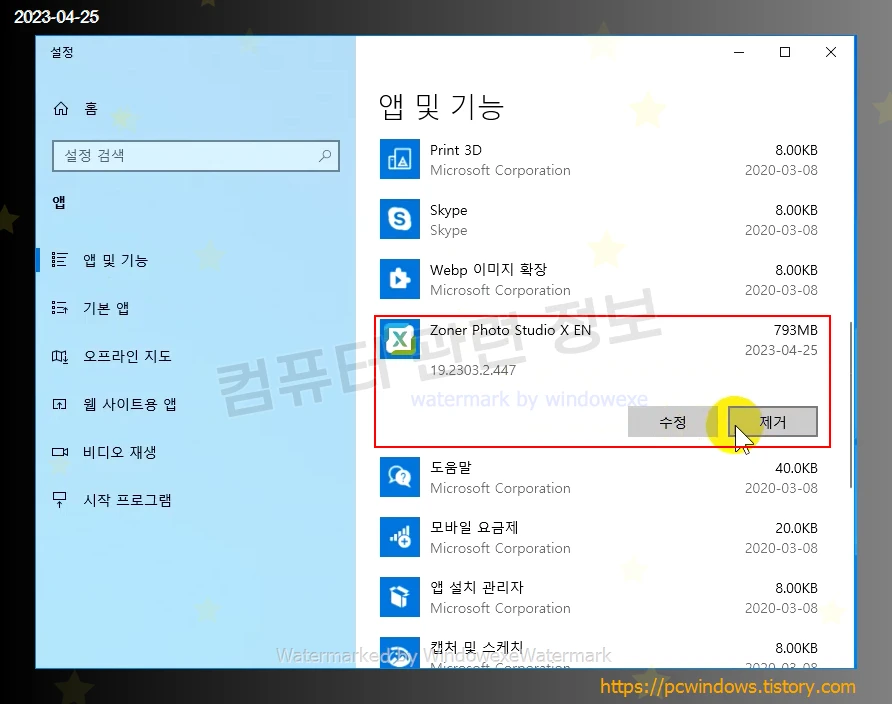Click the 20.0KB size value

coord(796,528)
